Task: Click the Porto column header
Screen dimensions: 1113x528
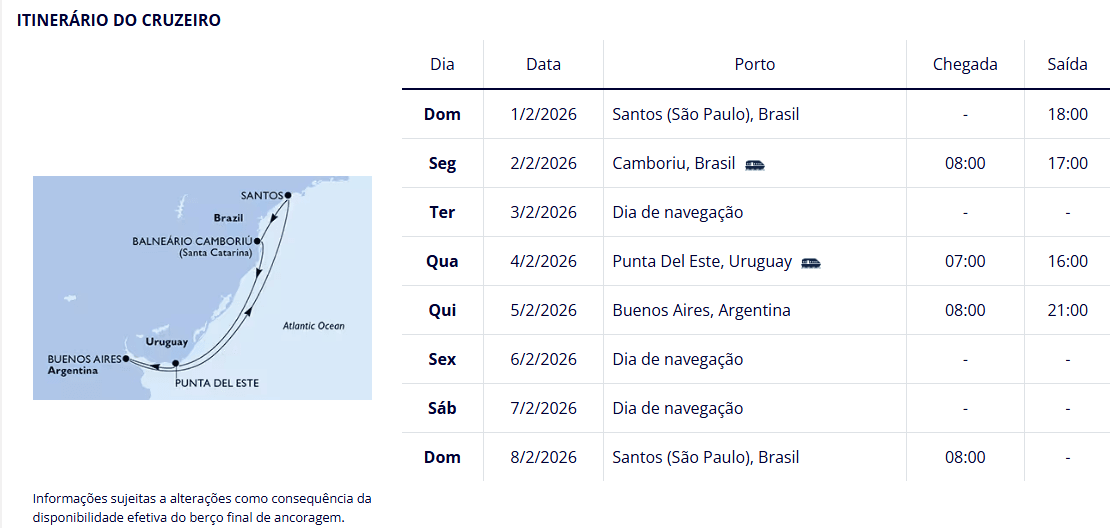Action: (754, 64)
